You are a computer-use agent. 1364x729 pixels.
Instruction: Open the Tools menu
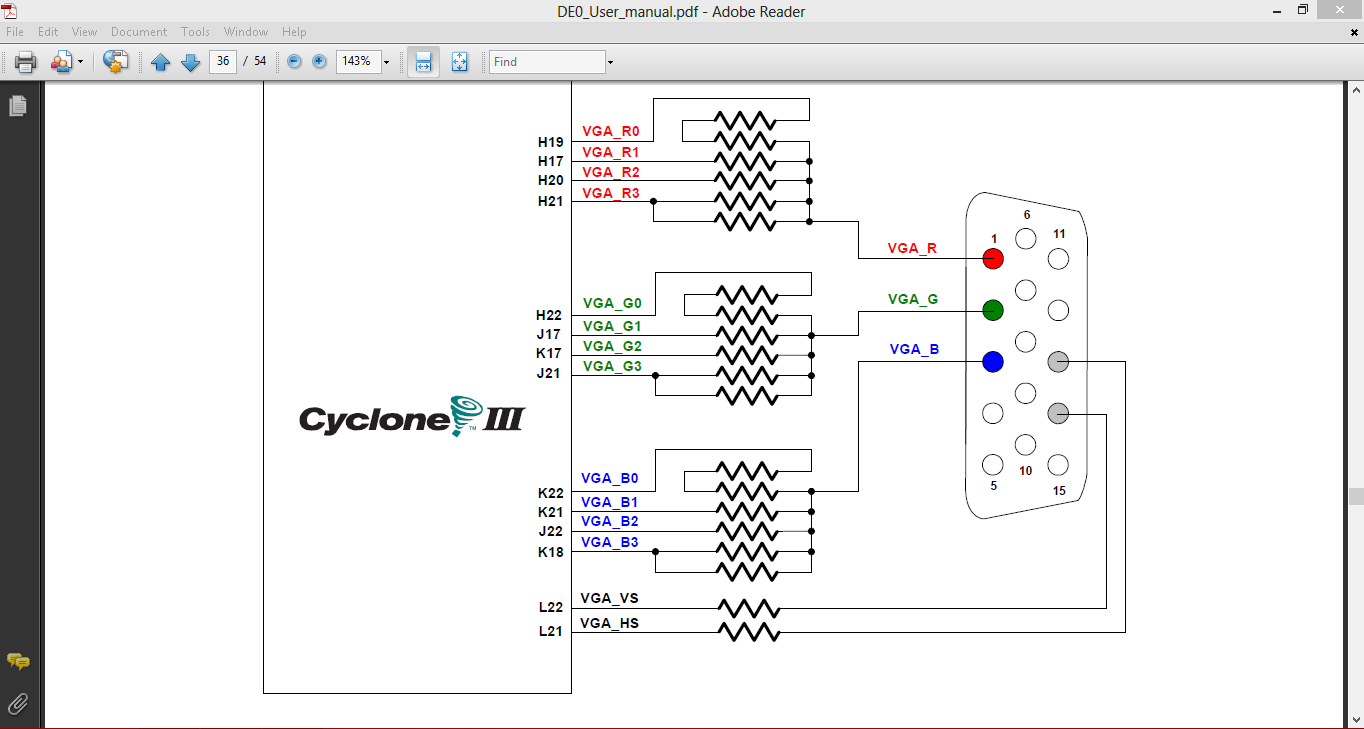click(x=195, y=31)
